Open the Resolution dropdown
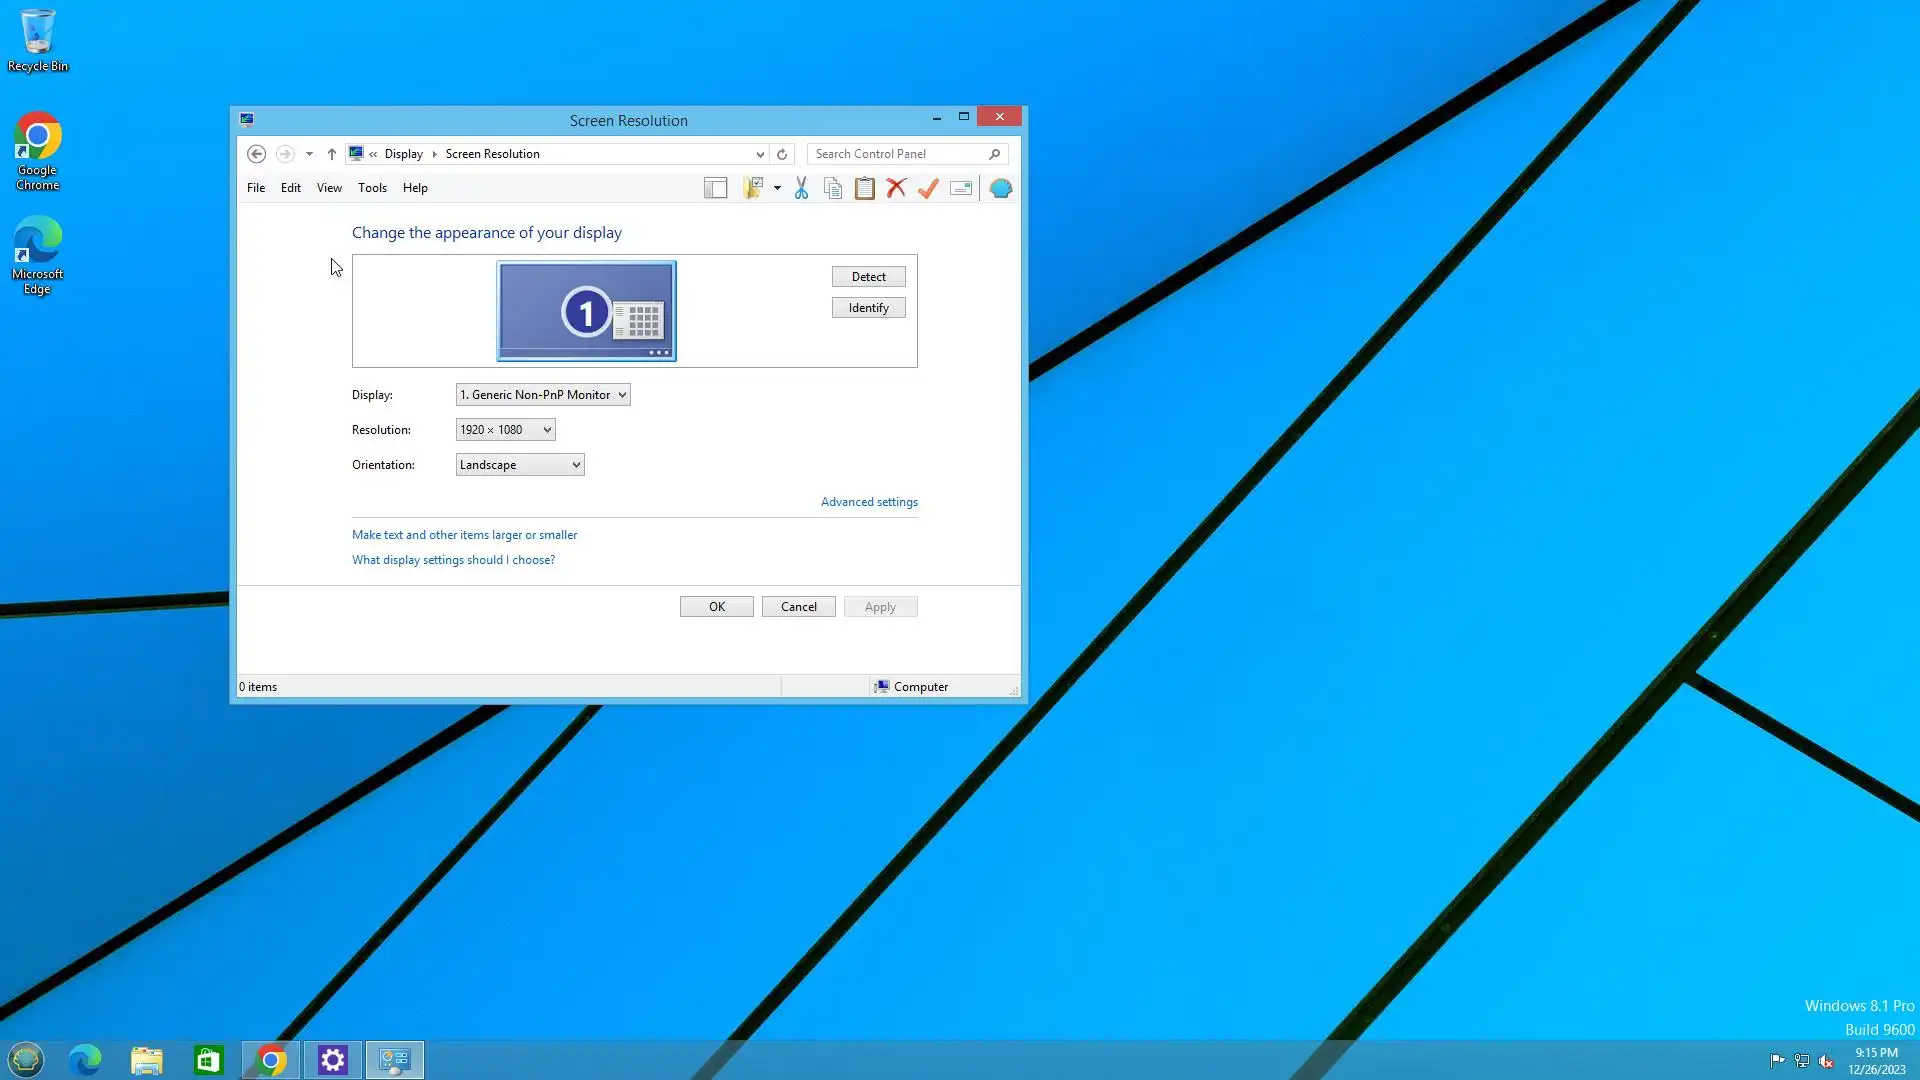 [x=505, y=430]
